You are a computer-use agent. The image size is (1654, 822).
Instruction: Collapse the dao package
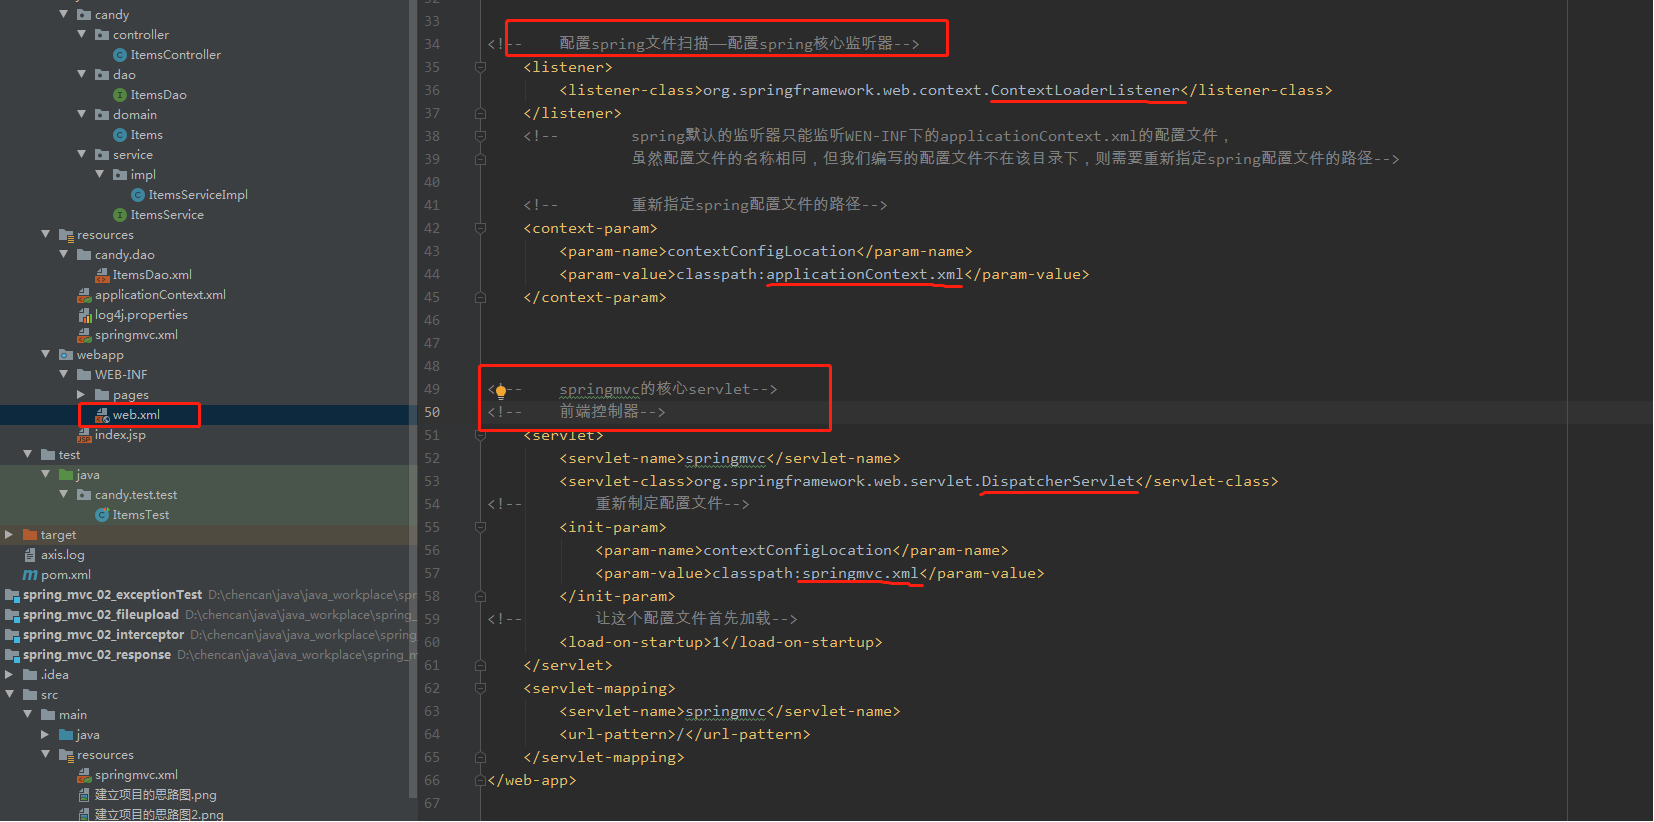coord(82,74)
